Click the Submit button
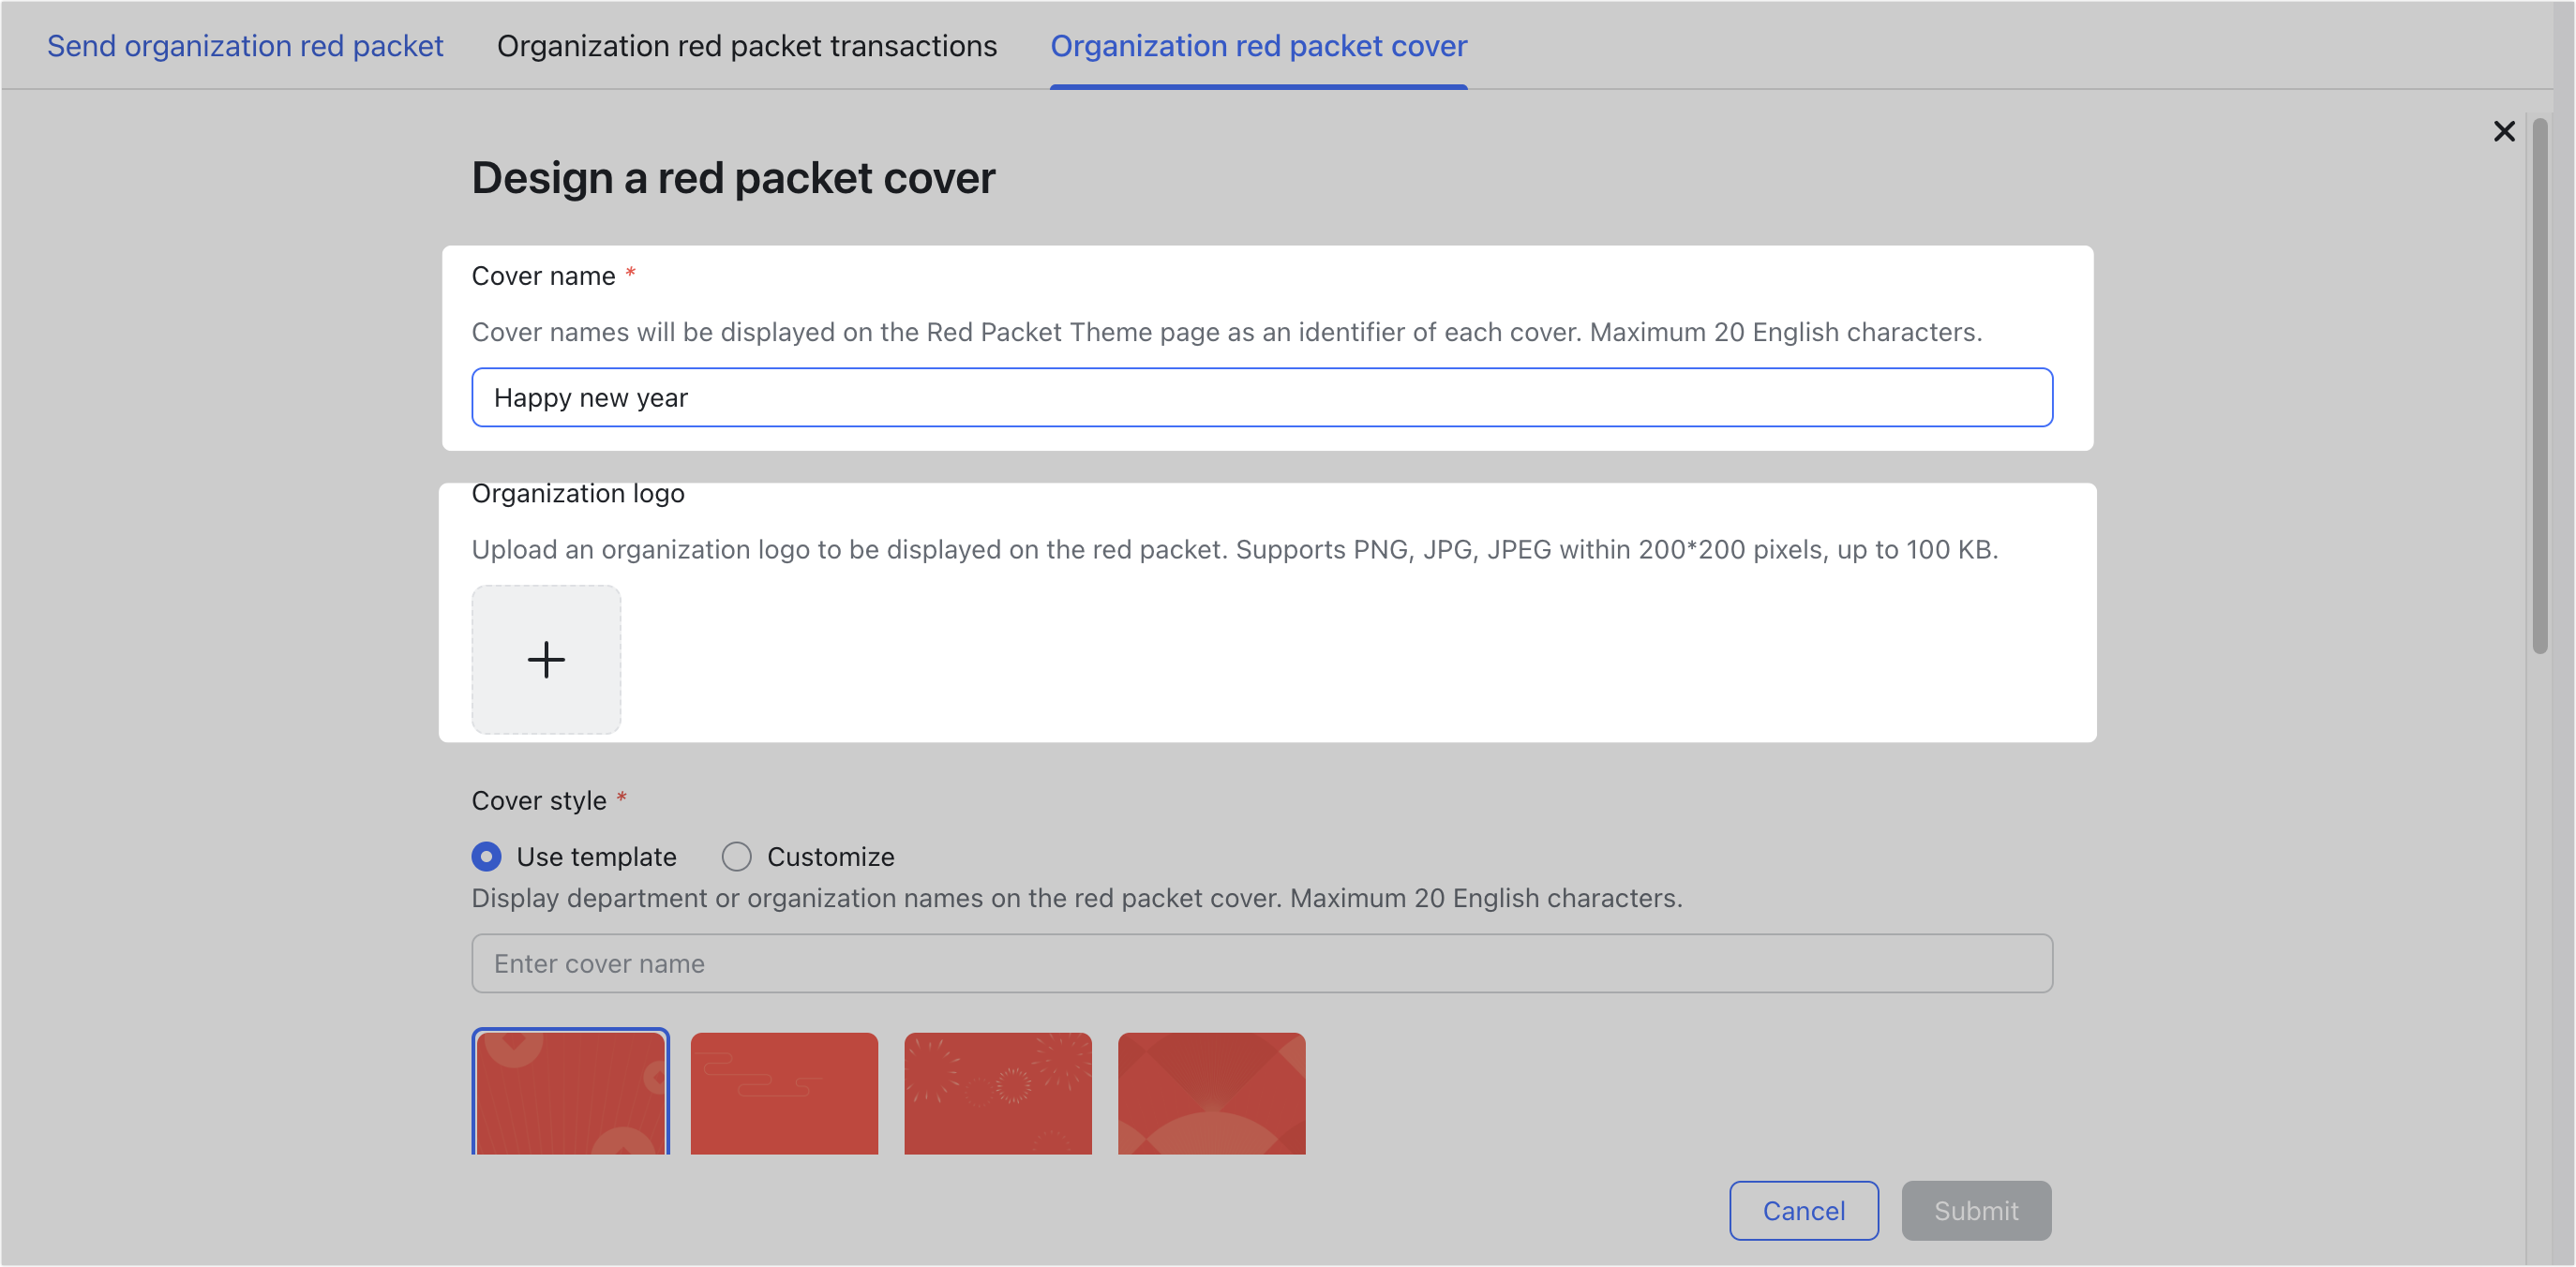This screenshot has width=2576, height=1267. click(x=1976, y=1210)
